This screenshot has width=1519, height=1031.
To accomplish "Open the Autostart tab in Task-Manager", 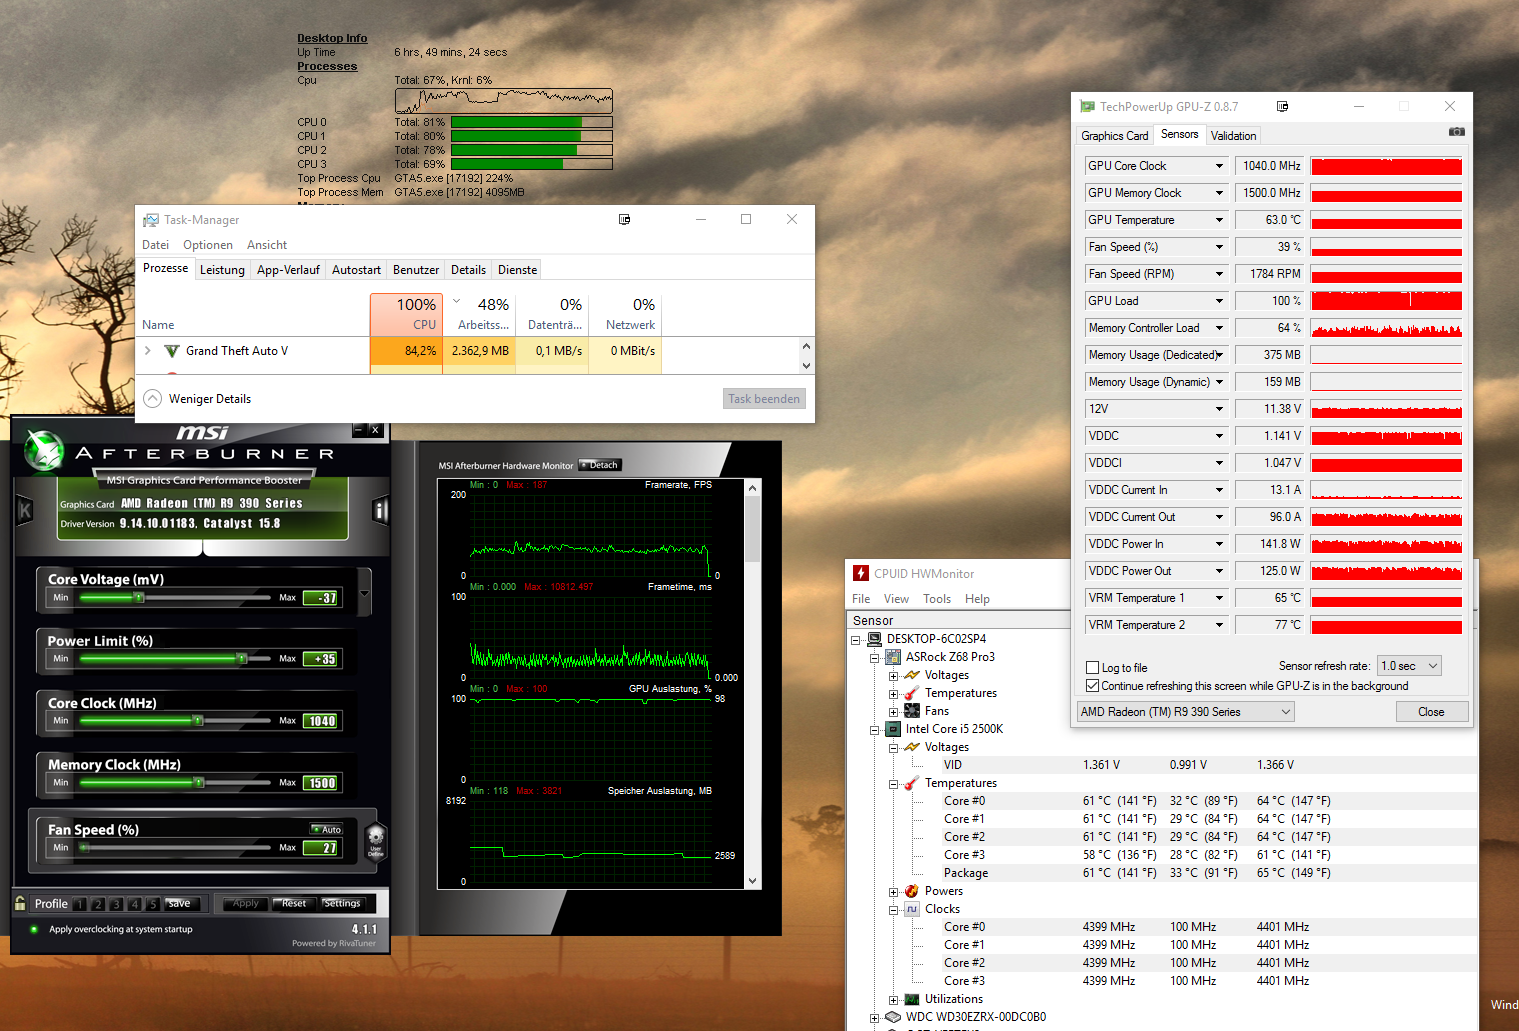I will pyautogui.click(x=356, y=270).
